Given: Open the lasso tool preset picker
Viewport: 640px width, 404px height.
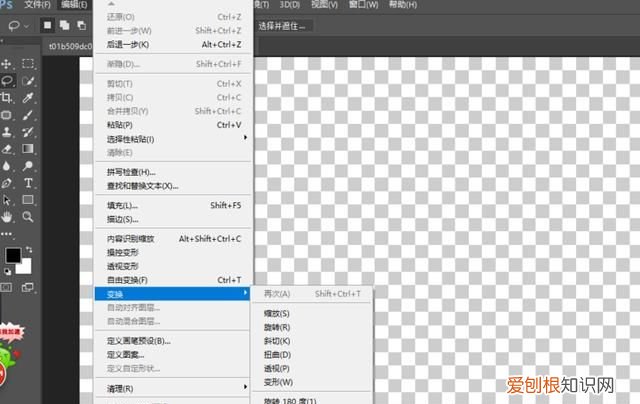Looking at the screenshot, I should (x=18, y=26).
